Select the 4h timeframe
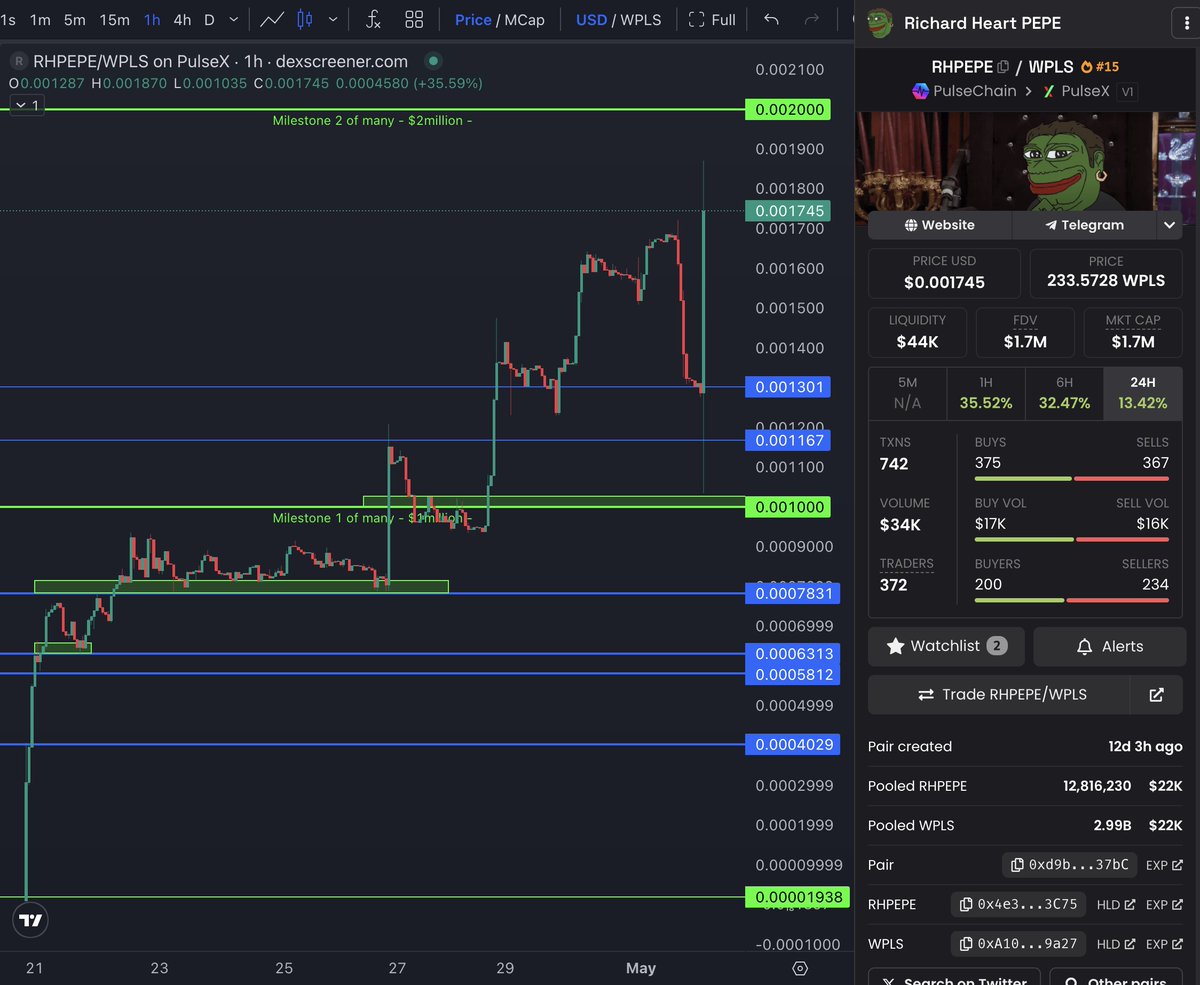The height and width of the screenshot is (985, 1200). (182, 19)
